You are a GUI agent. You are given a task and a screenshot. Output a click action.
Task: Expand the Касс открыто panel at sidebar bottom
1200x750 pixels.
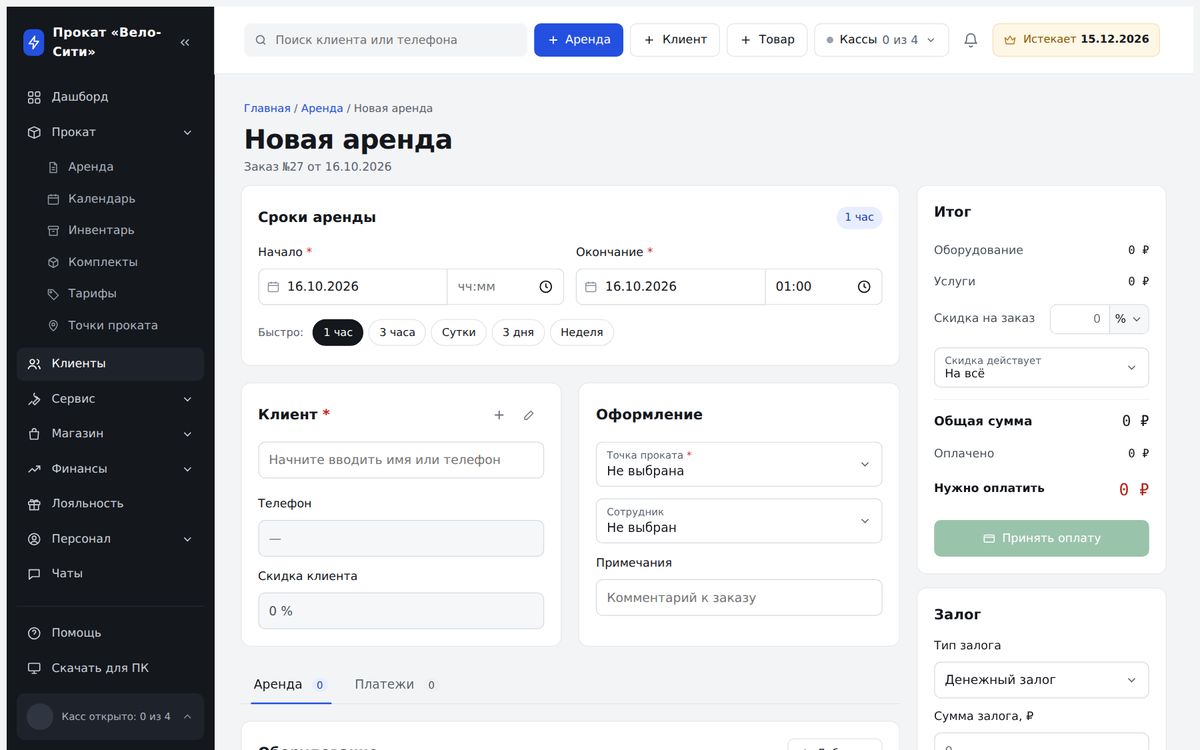pos(110,716)
